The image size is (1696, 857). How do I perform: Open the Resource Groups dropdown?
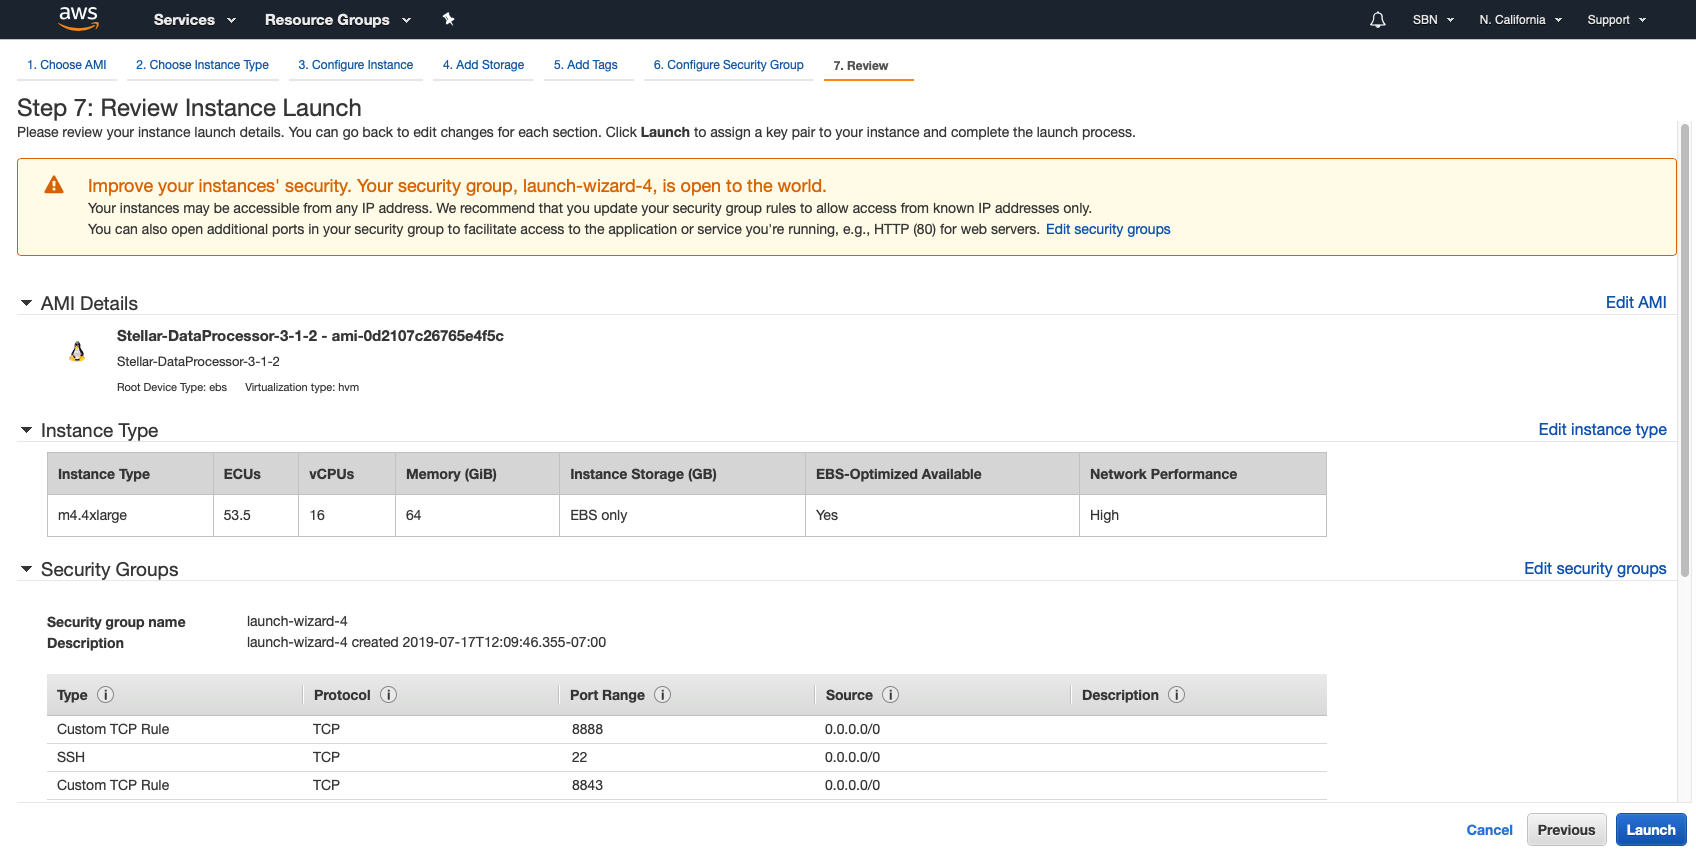click(x=337, y=20)
